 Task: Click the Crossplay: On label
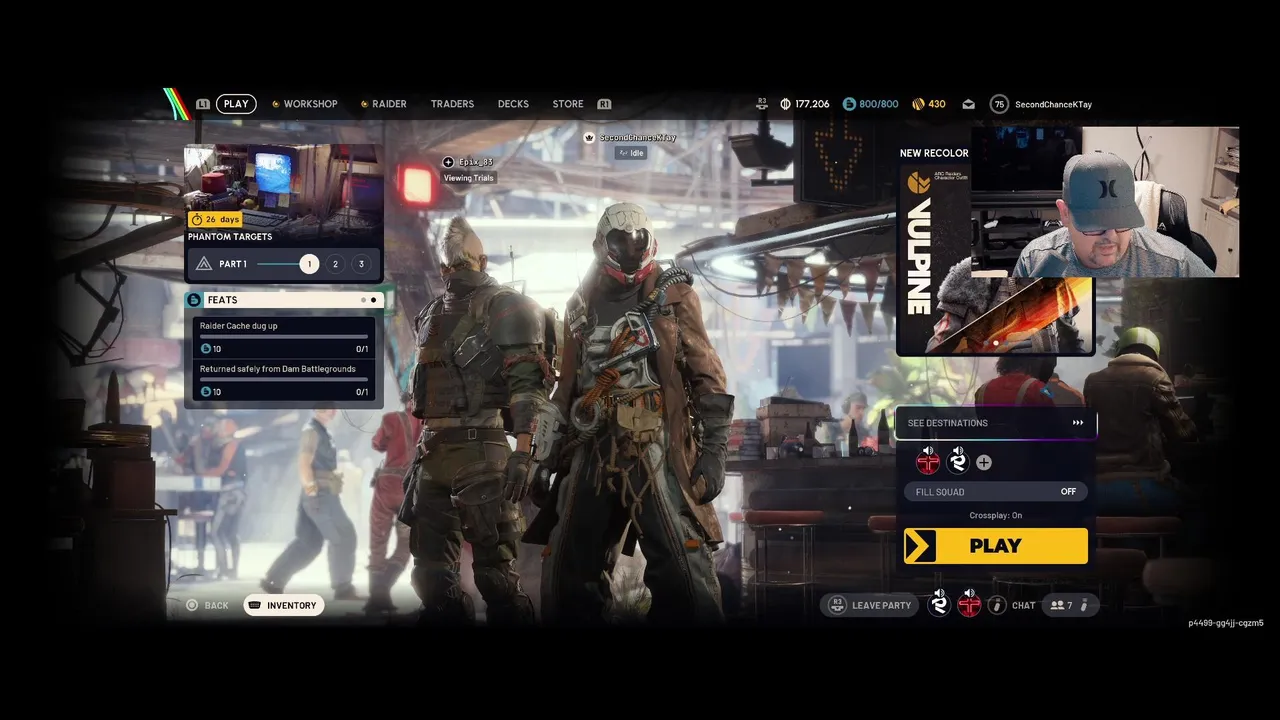996,516
